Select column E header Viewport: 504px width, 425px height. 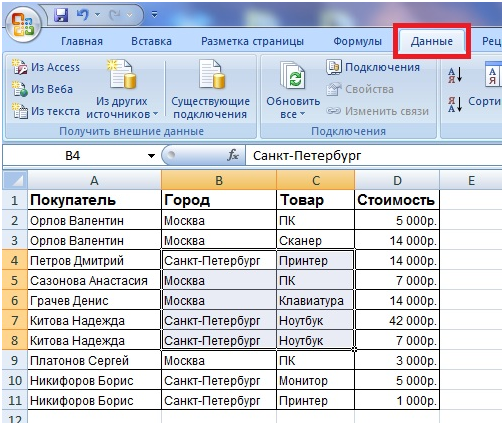[471, 180]
